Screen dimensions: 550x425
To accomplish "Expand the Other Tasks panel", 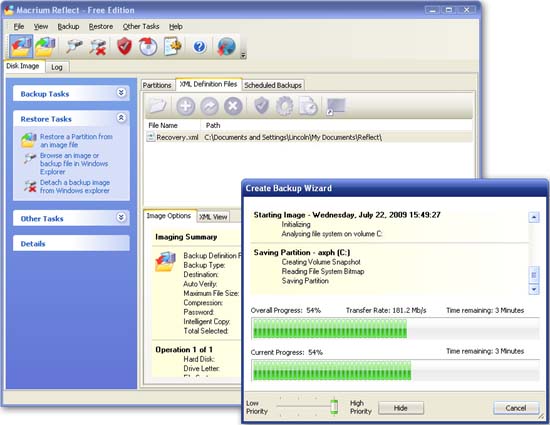I will click(x=121, y=217).
